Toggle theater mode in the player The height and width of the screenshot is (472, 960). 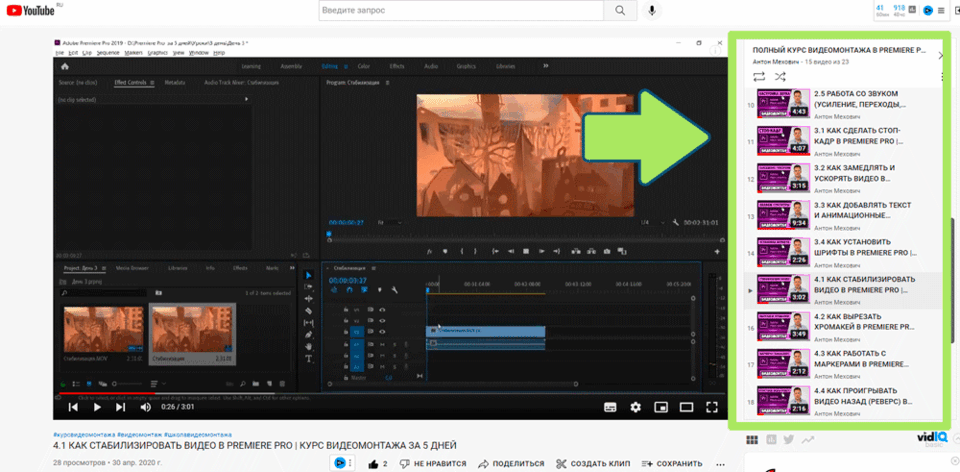(x=686, y=406)
